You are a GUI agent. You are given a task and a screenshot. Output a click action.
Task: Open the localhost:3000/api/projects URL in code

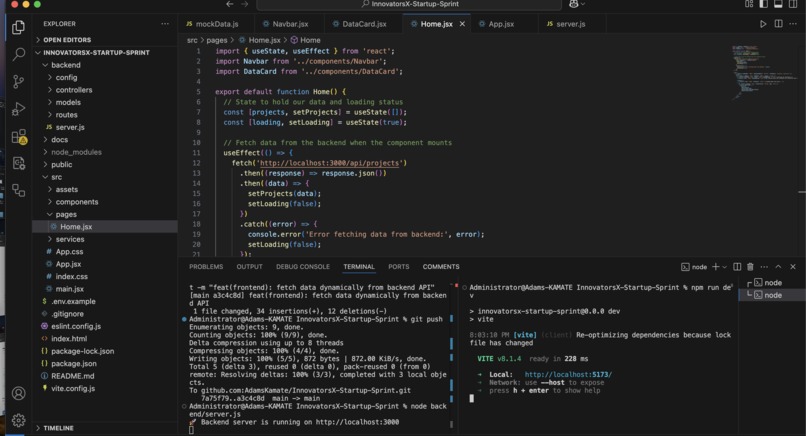329,163
